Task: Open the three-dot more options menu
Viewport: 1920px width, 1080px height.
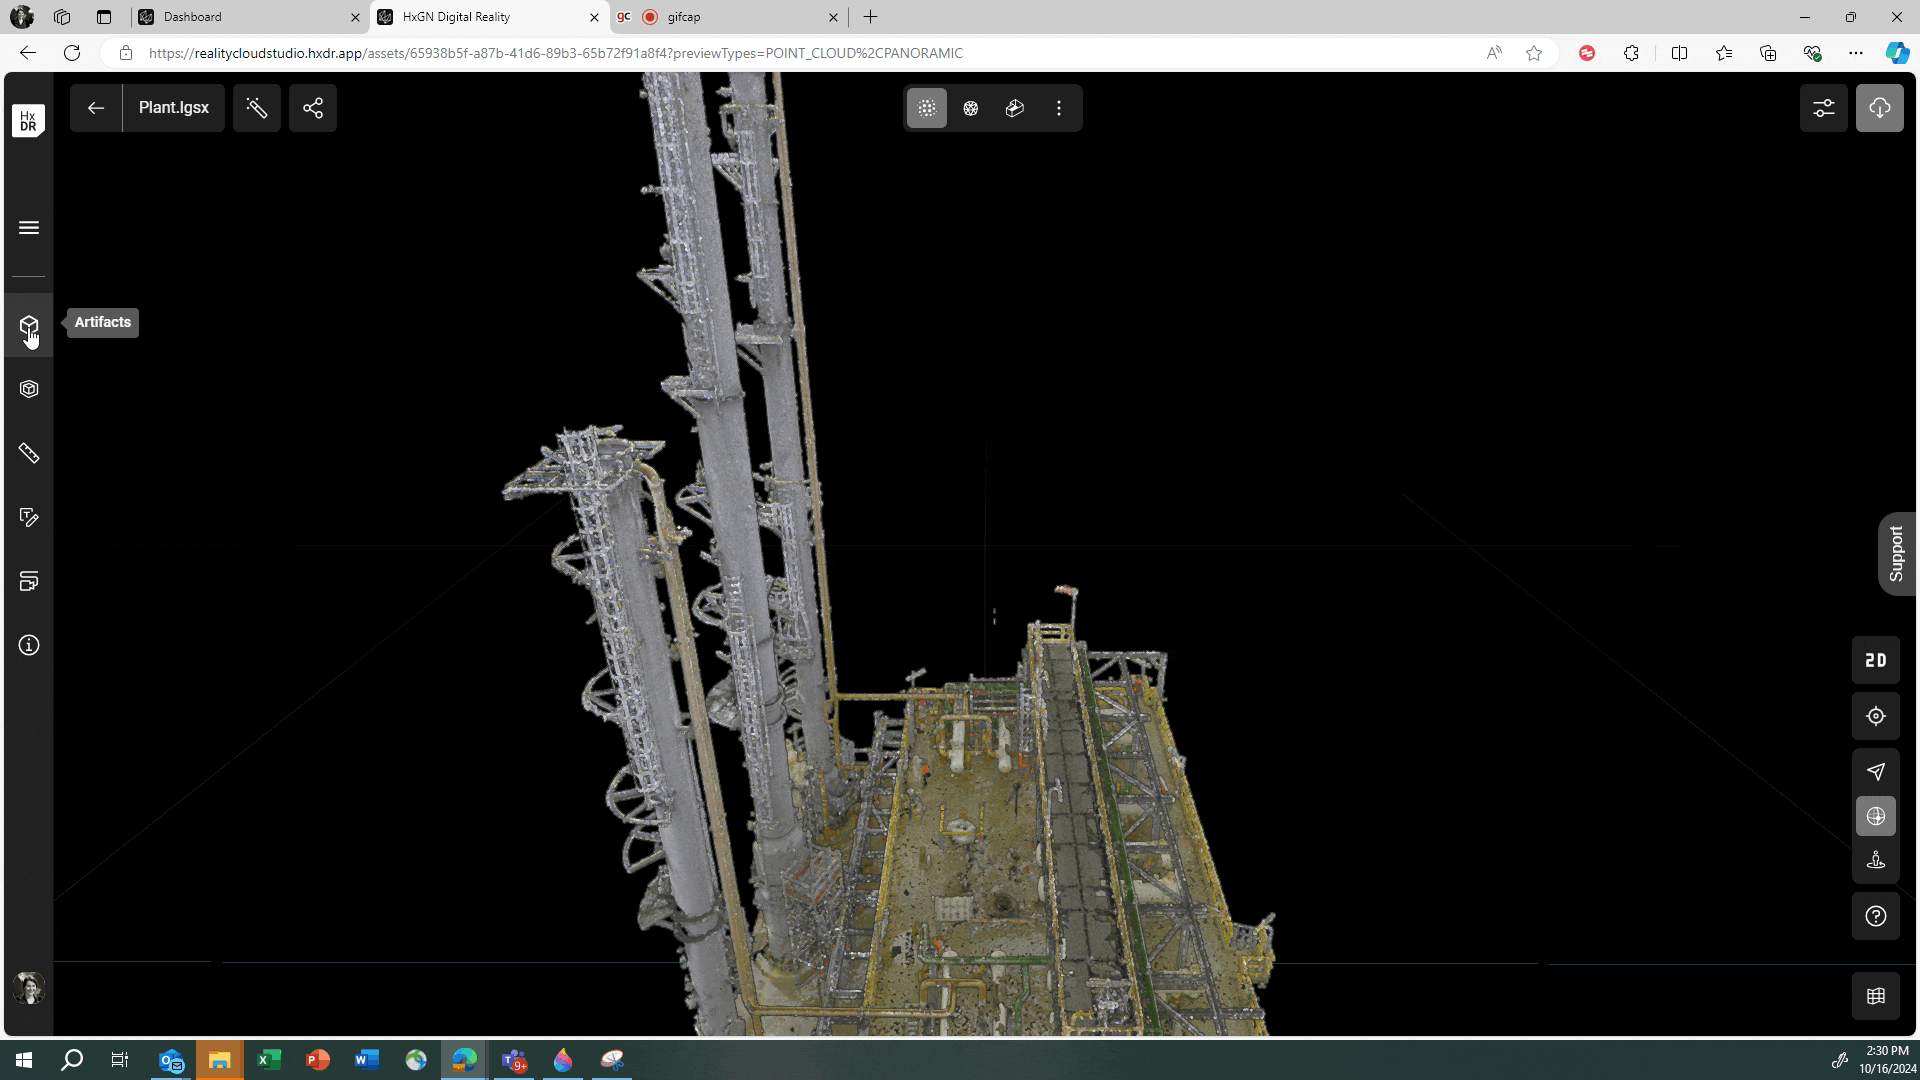Action: click(x=1059, y=108)
